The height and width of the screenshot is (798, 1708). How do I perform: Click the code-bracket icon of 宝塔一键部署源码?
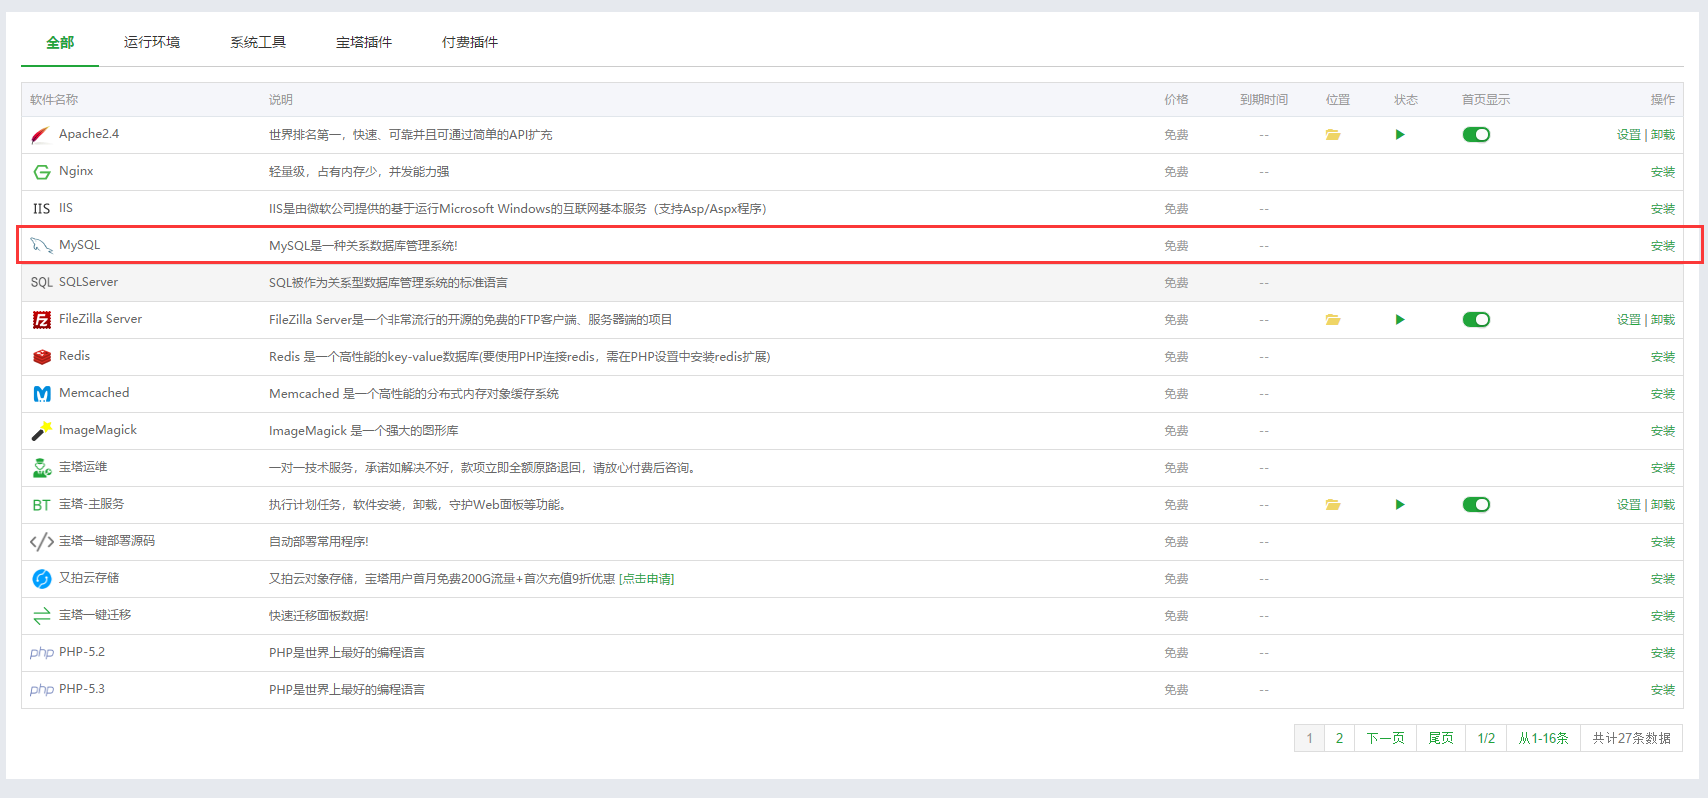pyautogui.click(x=41, y=542)
